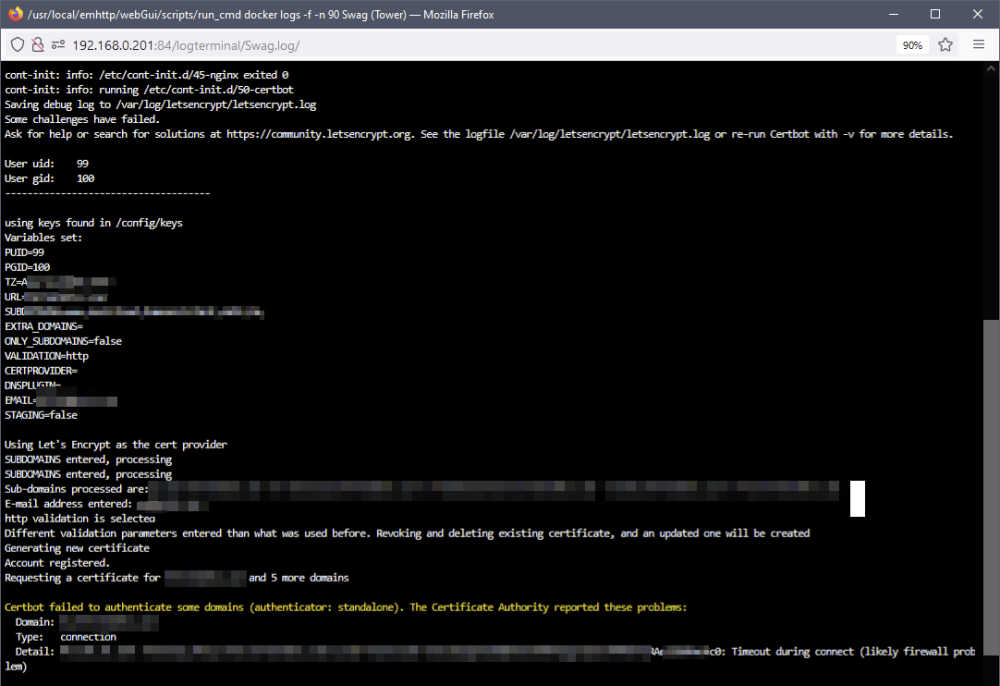Maximize the Firefox window
The image size is (1000, 686).
(x=935, y=14)
